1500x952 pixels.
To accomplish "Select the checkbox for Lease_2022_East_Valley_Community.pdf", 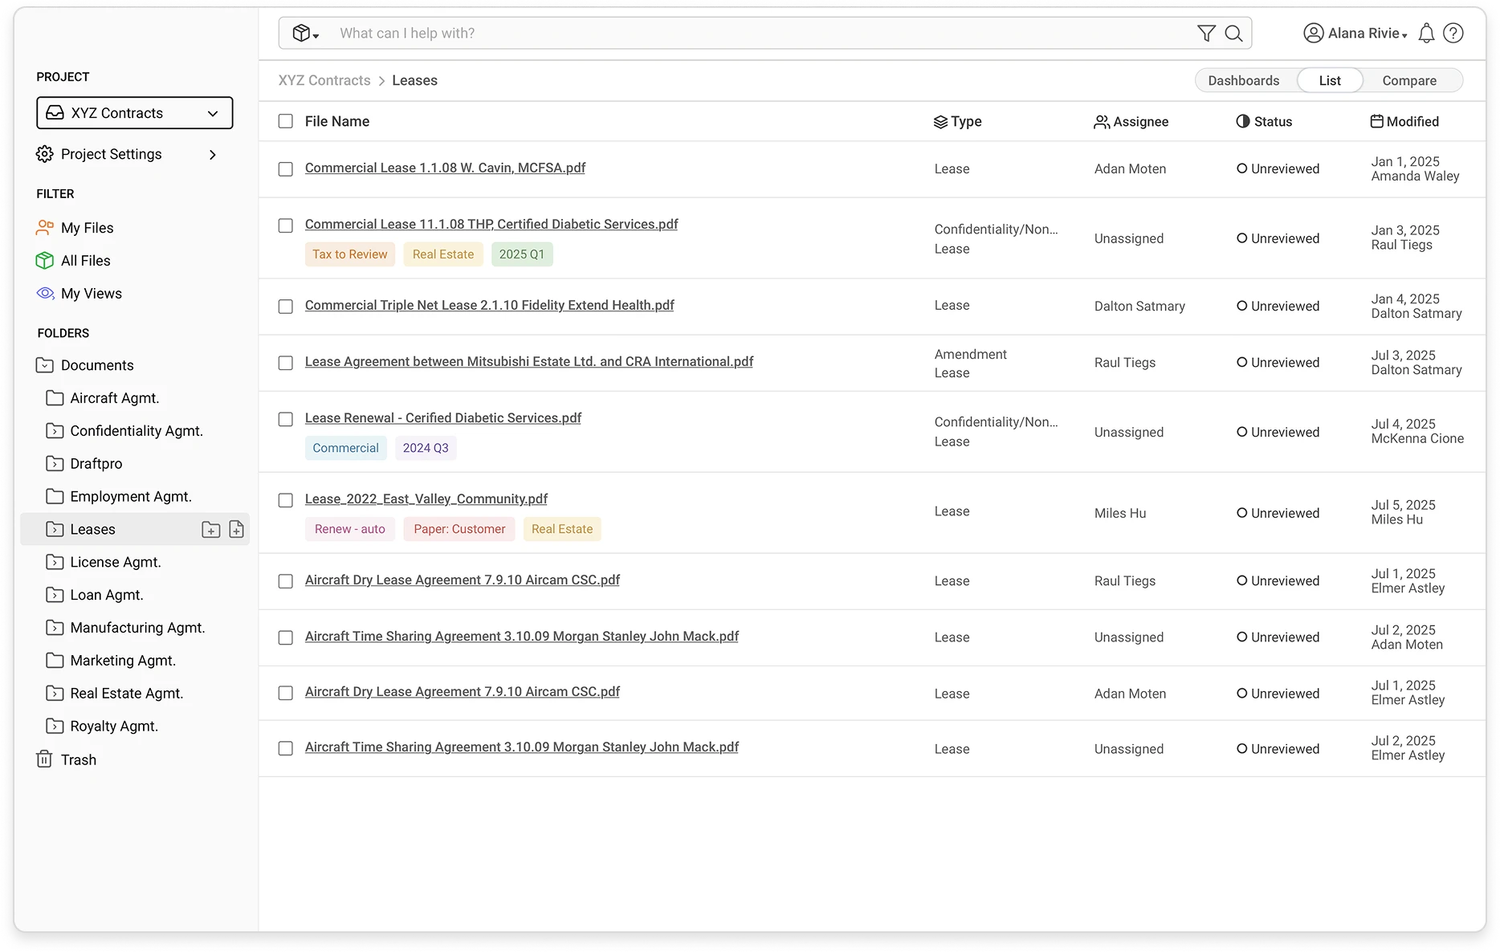I will [x=285, y=500].
